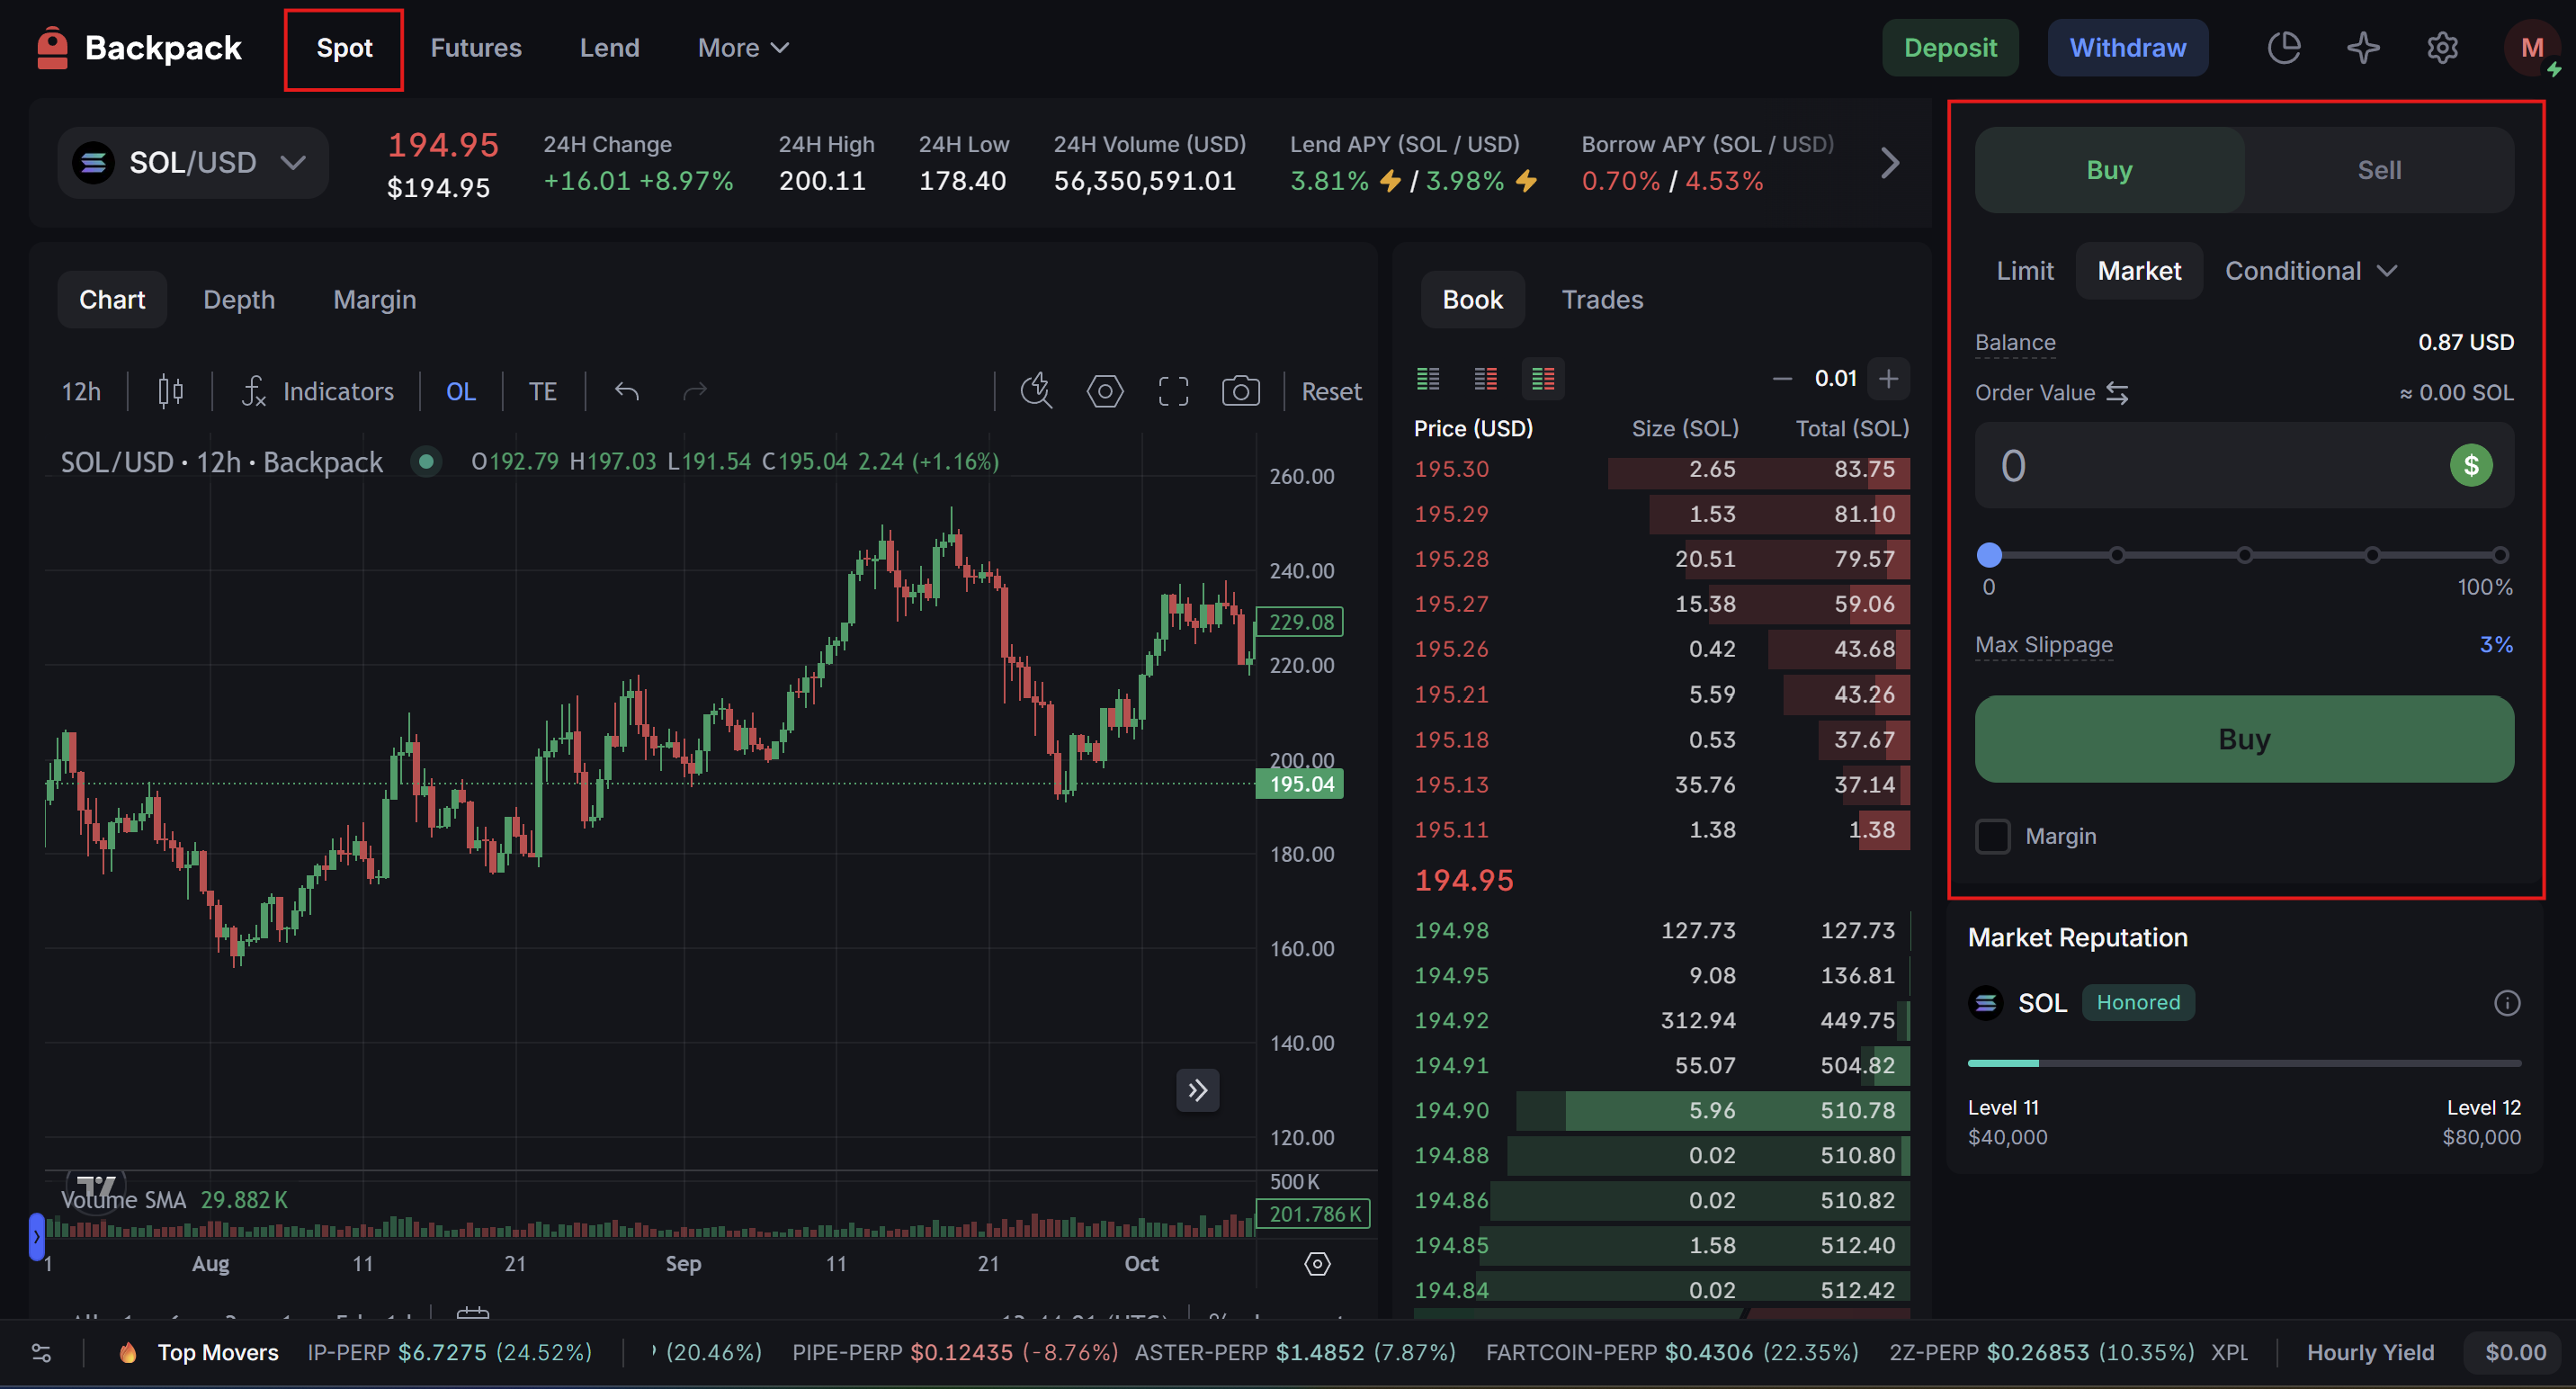Open candlestick chart type selector
The height and width of the screenshot is (1389, 2576).
170,391
